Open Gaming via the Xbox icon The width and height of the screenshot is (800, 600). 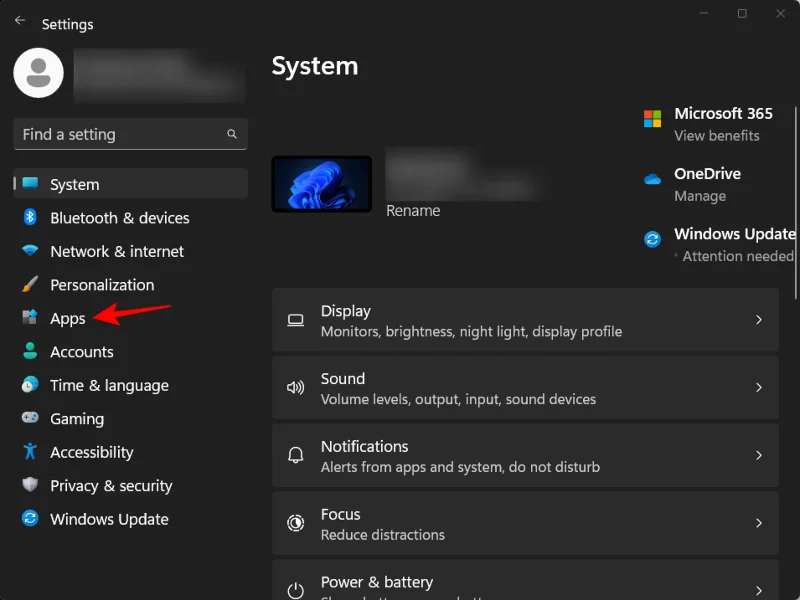coord(29,418)
